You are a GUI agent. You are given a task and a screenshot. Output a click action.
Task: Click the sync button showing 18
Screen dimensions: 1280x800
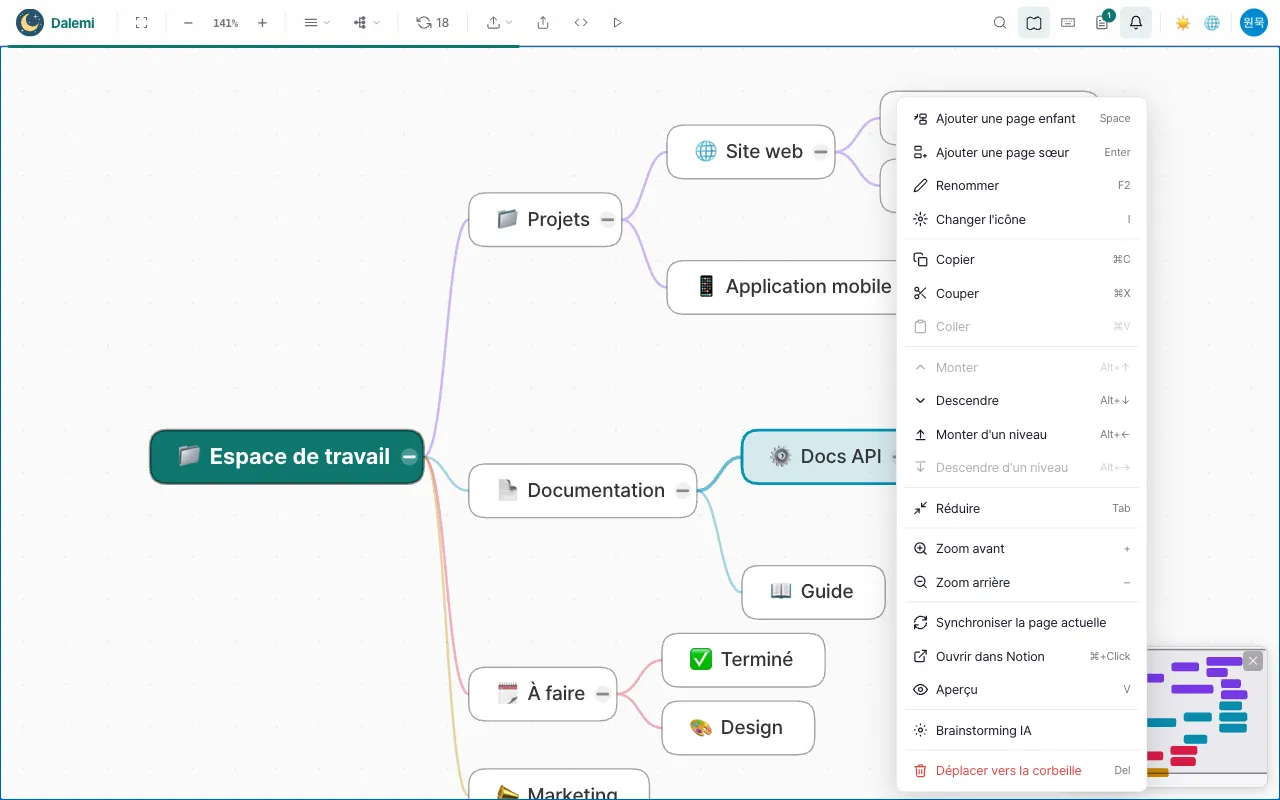[433, 23]
